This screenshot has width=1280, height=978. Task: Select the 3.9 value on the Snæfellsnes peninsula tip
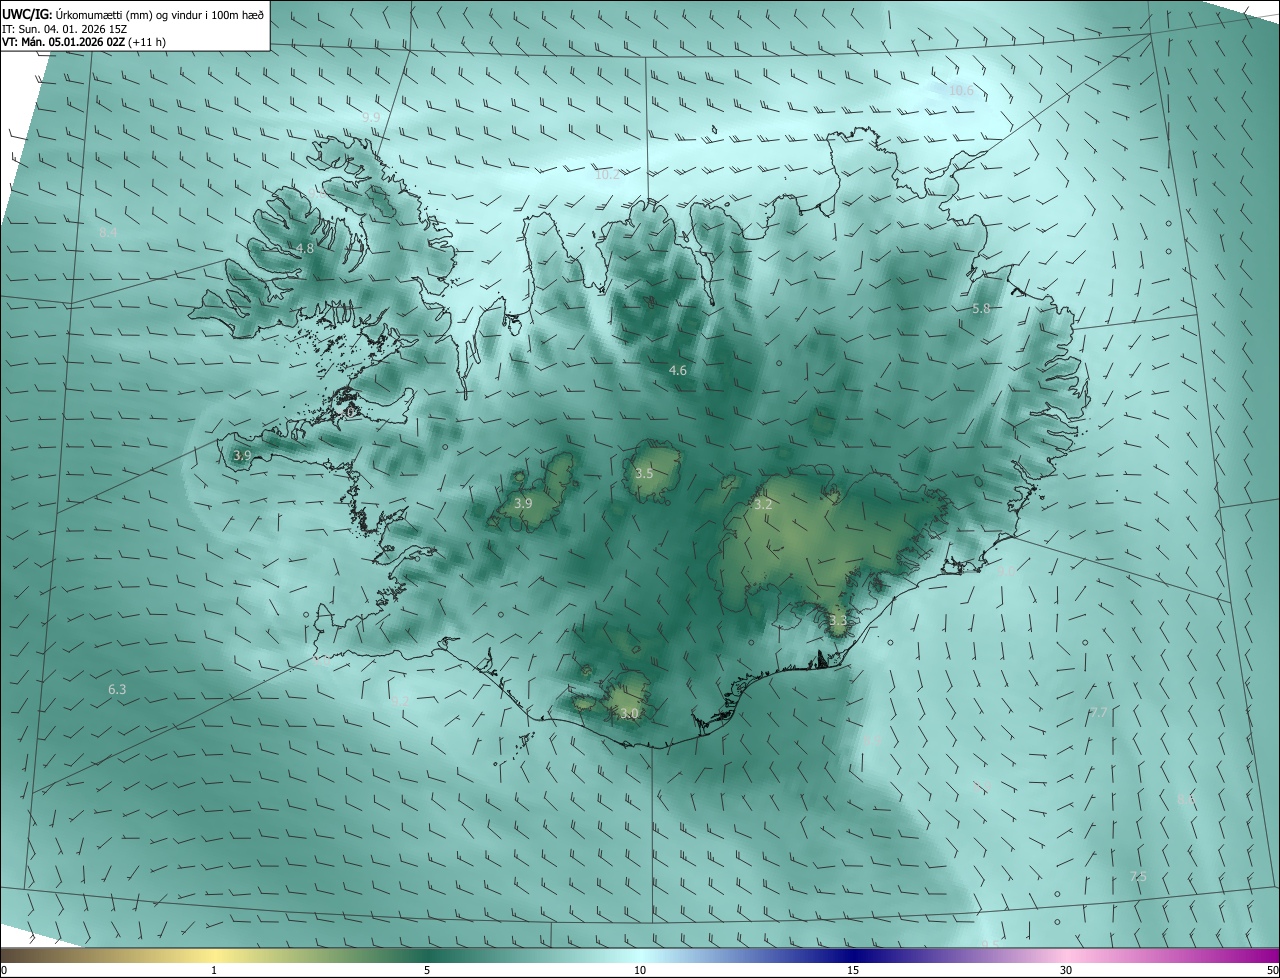coord(242,455)
